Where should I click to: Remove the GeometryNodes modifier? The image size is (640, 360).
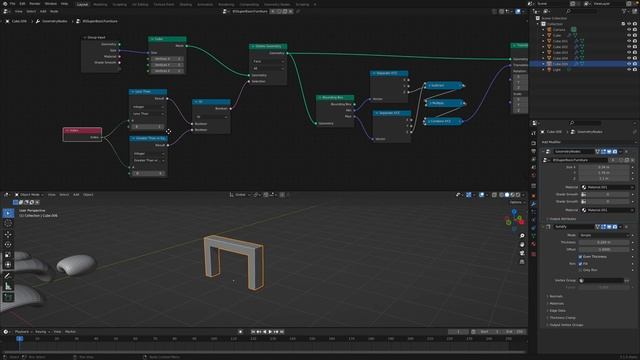click(627, 151)
